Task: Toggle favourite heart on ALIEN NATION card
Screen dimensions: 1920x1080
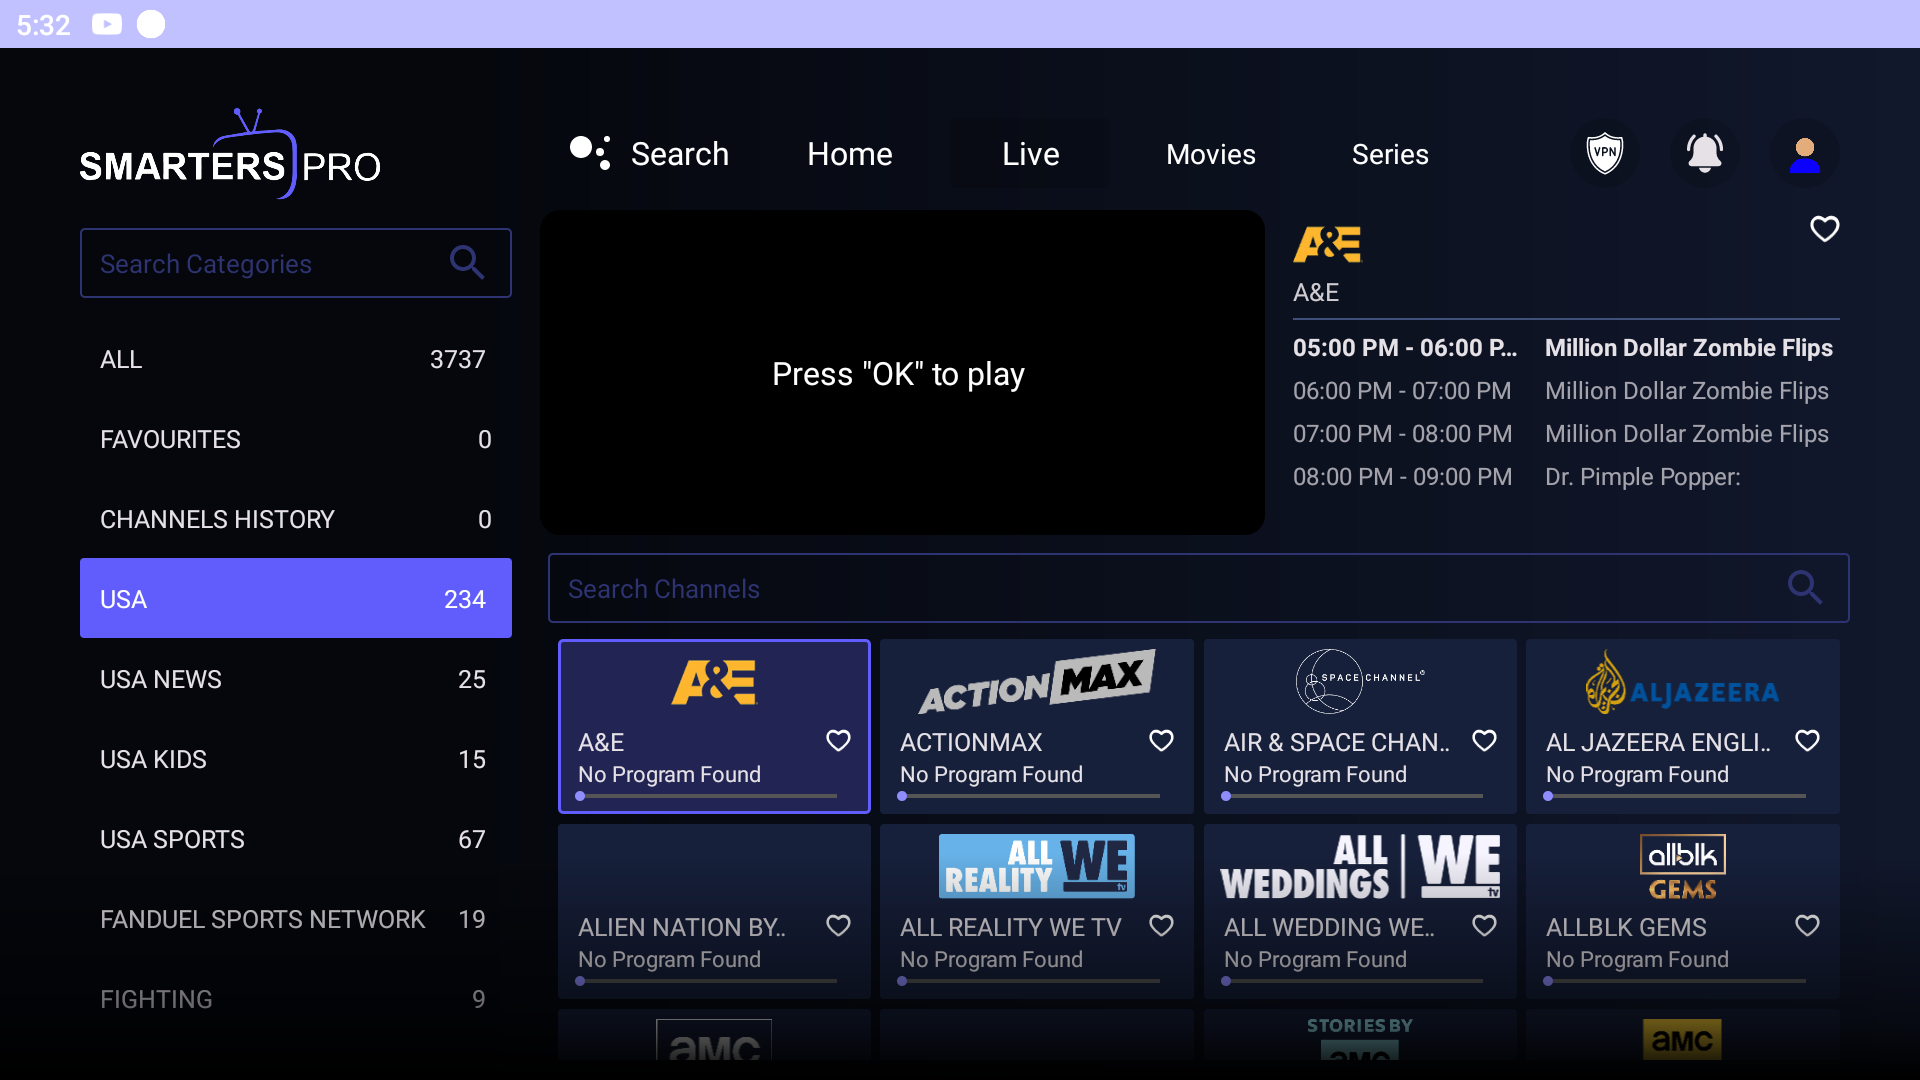Action: tap(838, 926)
